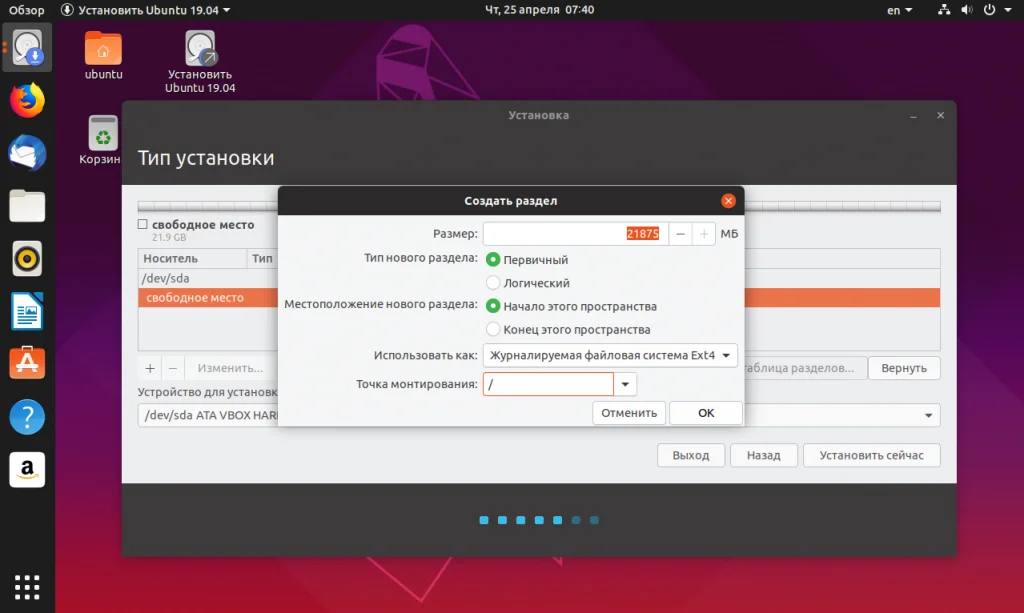Click the Размер size input field

(575, 234)
